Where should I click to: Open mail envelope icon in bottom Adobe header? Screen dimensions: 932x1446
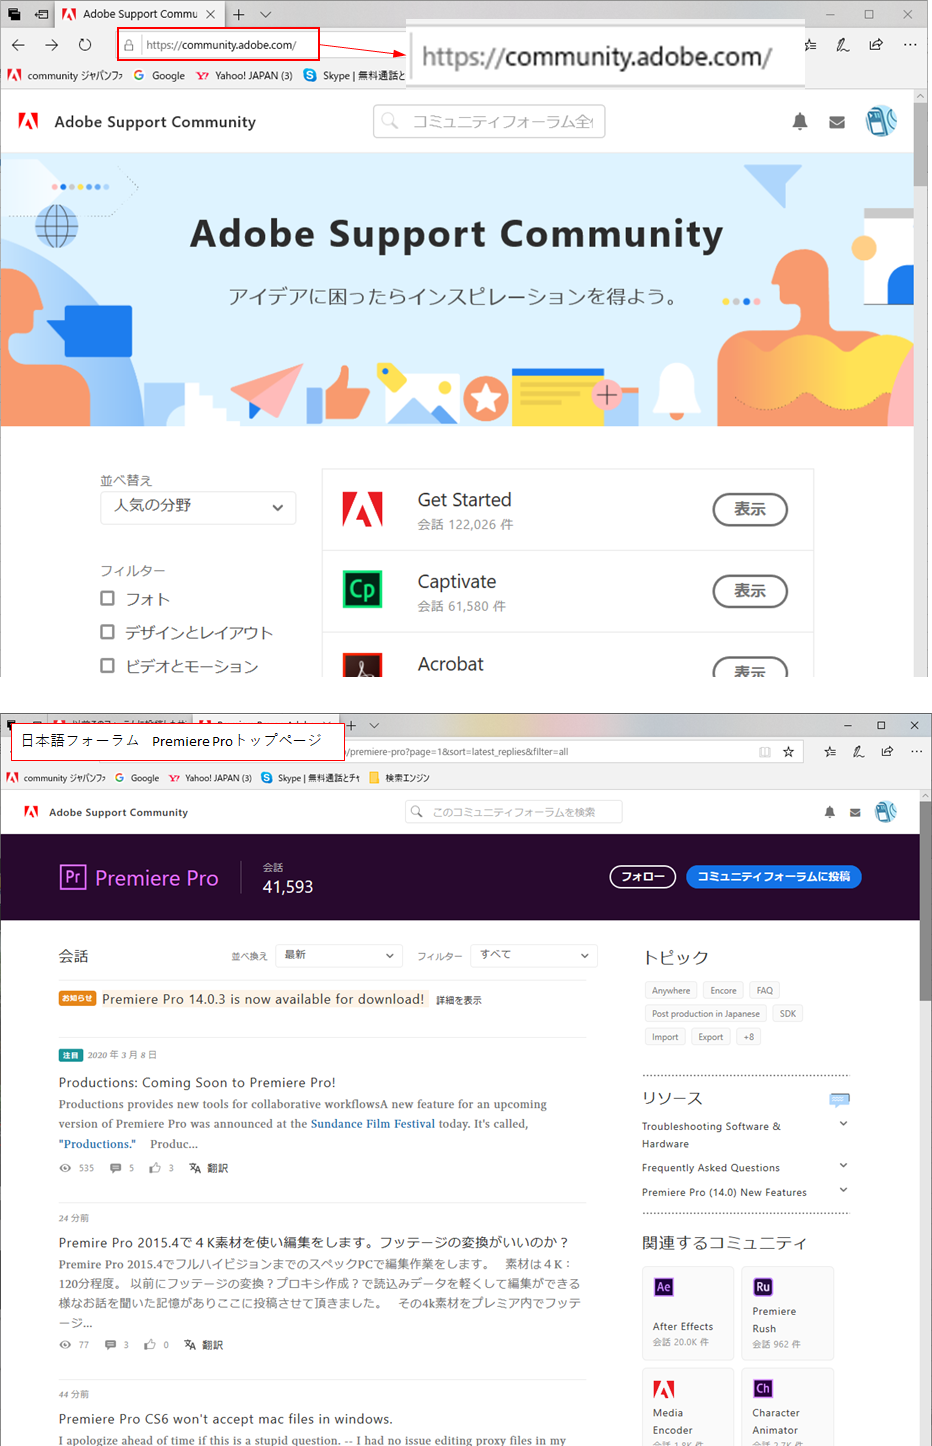point(855,813)
